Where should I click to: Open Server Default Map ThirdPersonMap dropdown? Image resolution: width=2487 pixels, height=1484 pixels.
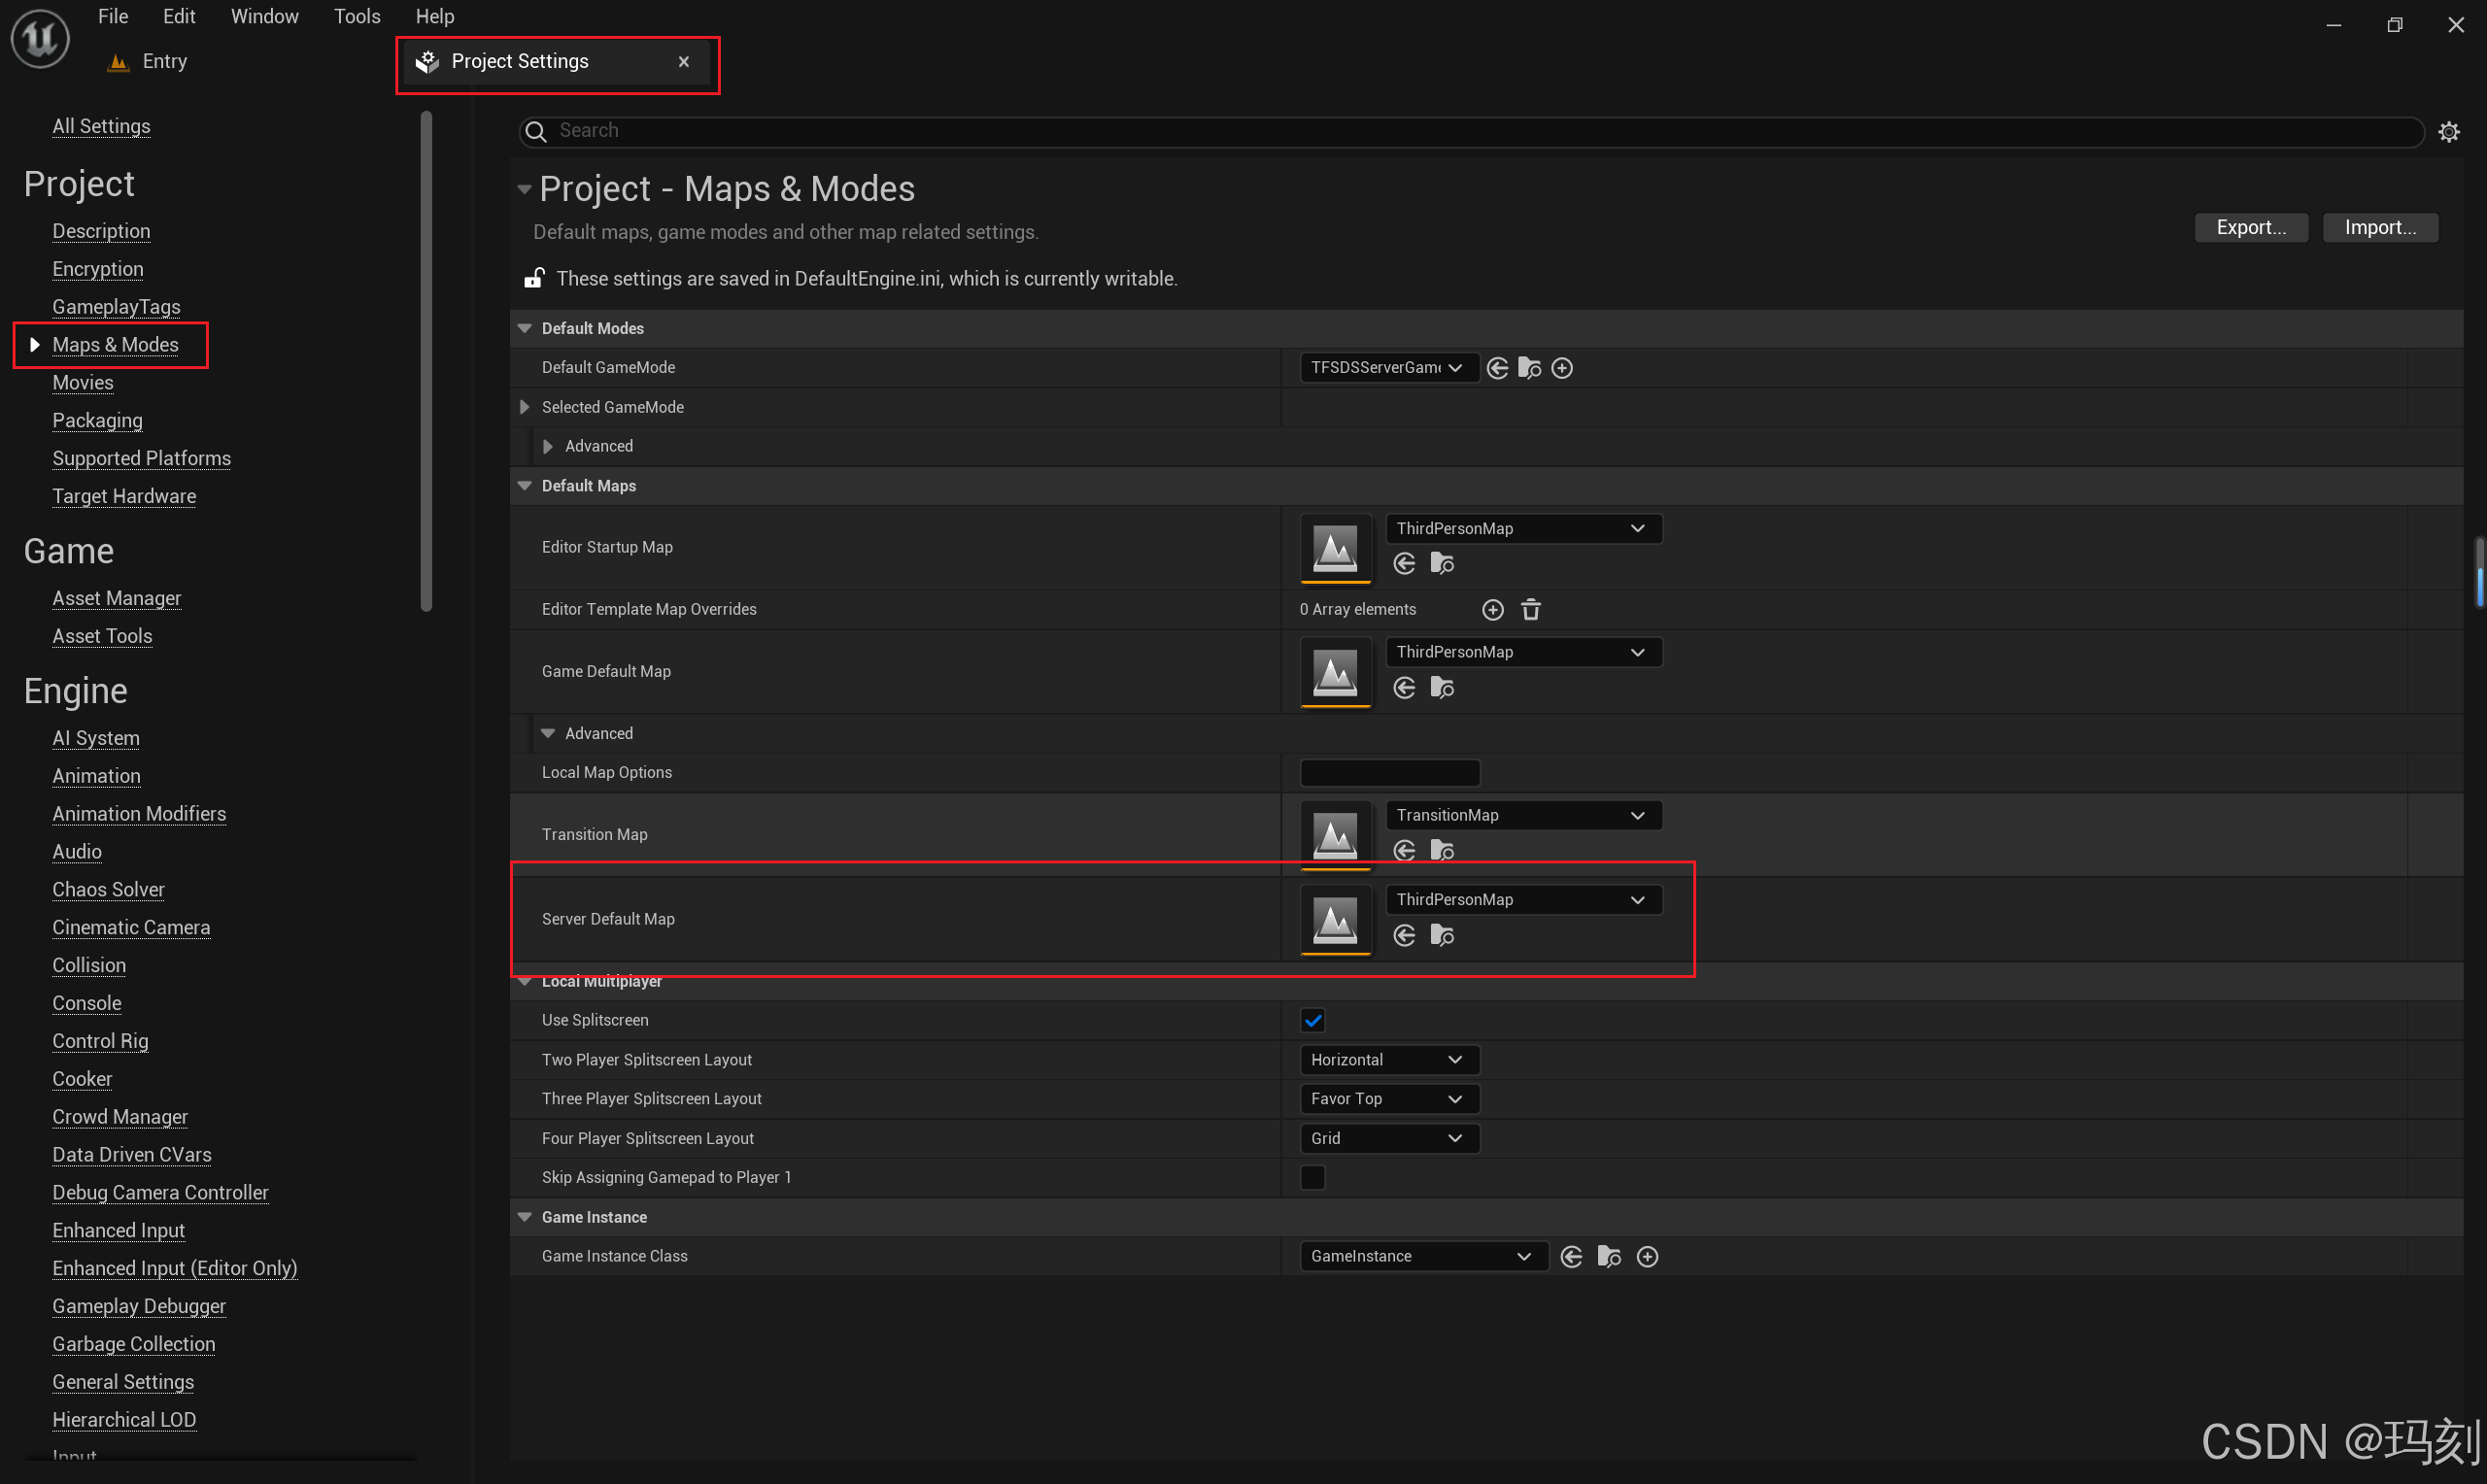click(x=1522, y=899)
